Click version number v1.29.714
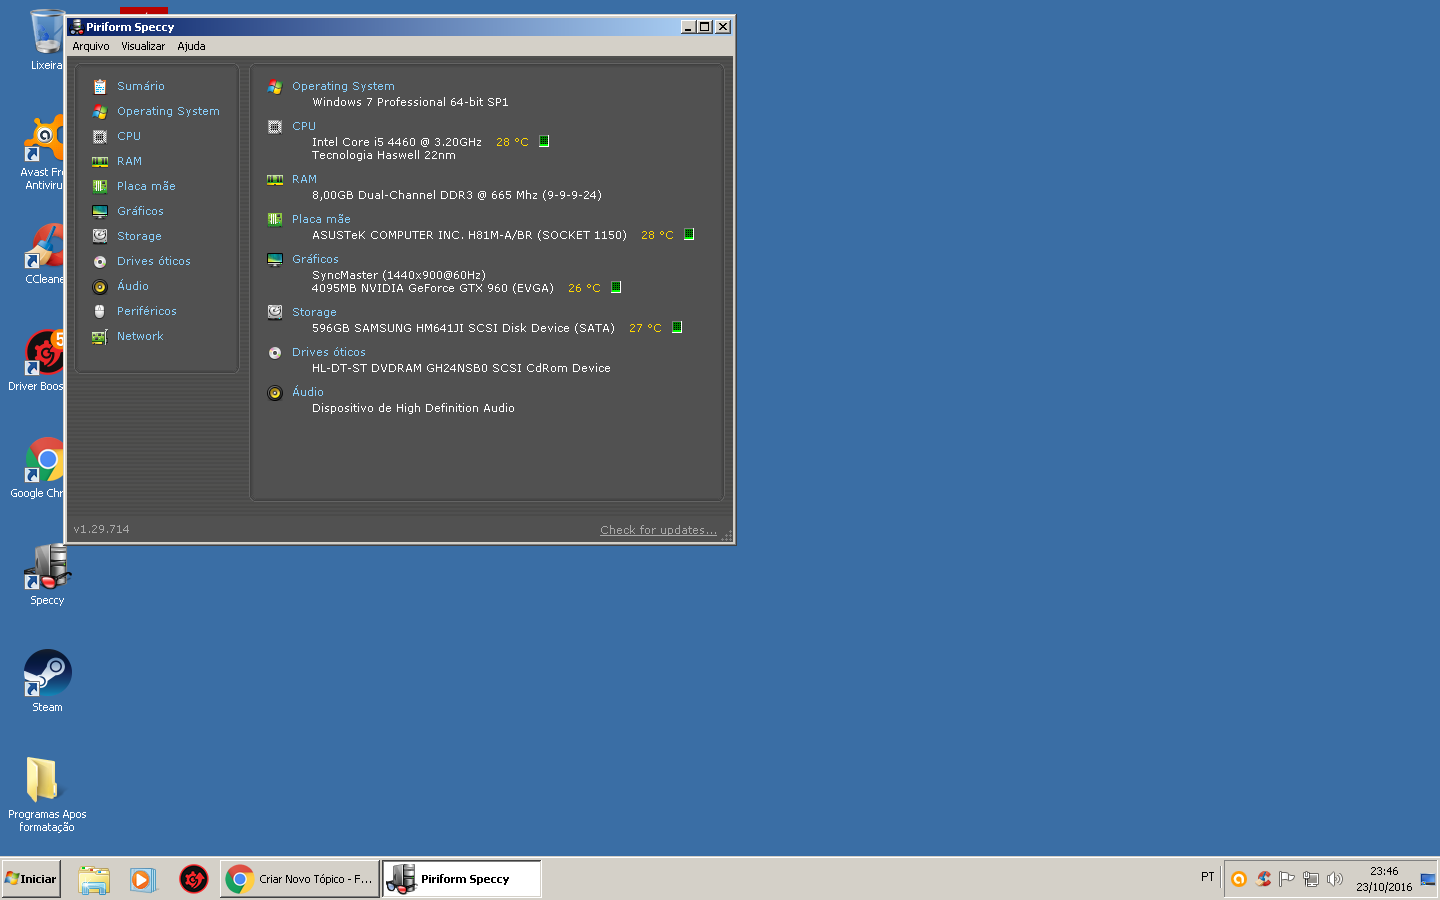Viewport: 1440px width, 900px height. [102, 529]
